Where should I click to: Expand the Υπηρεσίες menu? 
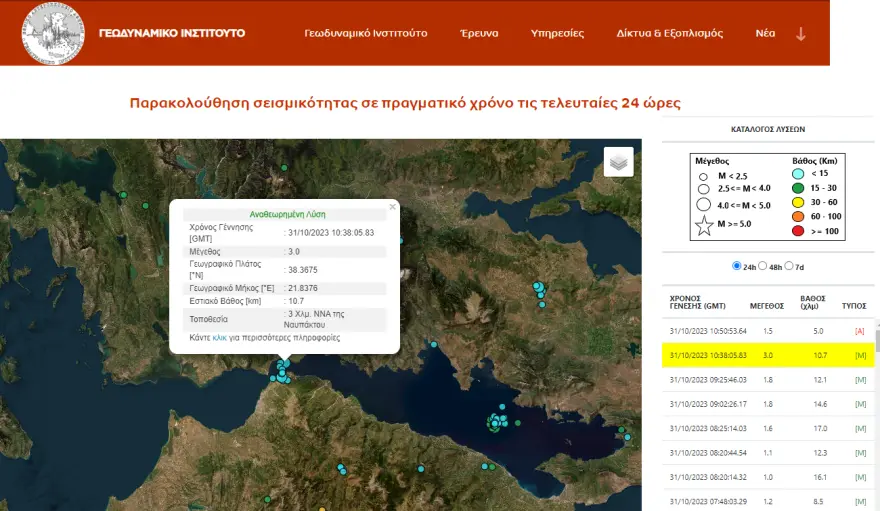[x=557, y=33]
